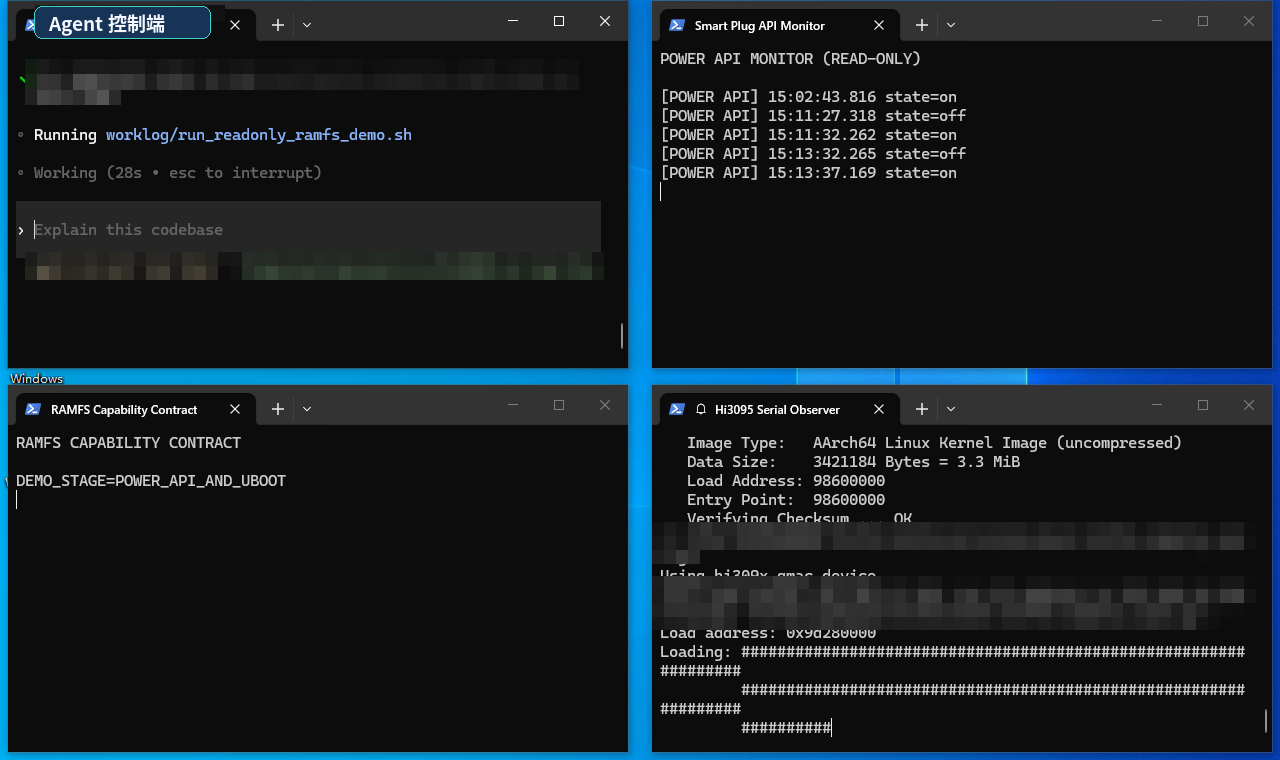Click the 15:13:37.169 state=on log line
This screenshot has width=1280, height=760.
pos(808,173)
